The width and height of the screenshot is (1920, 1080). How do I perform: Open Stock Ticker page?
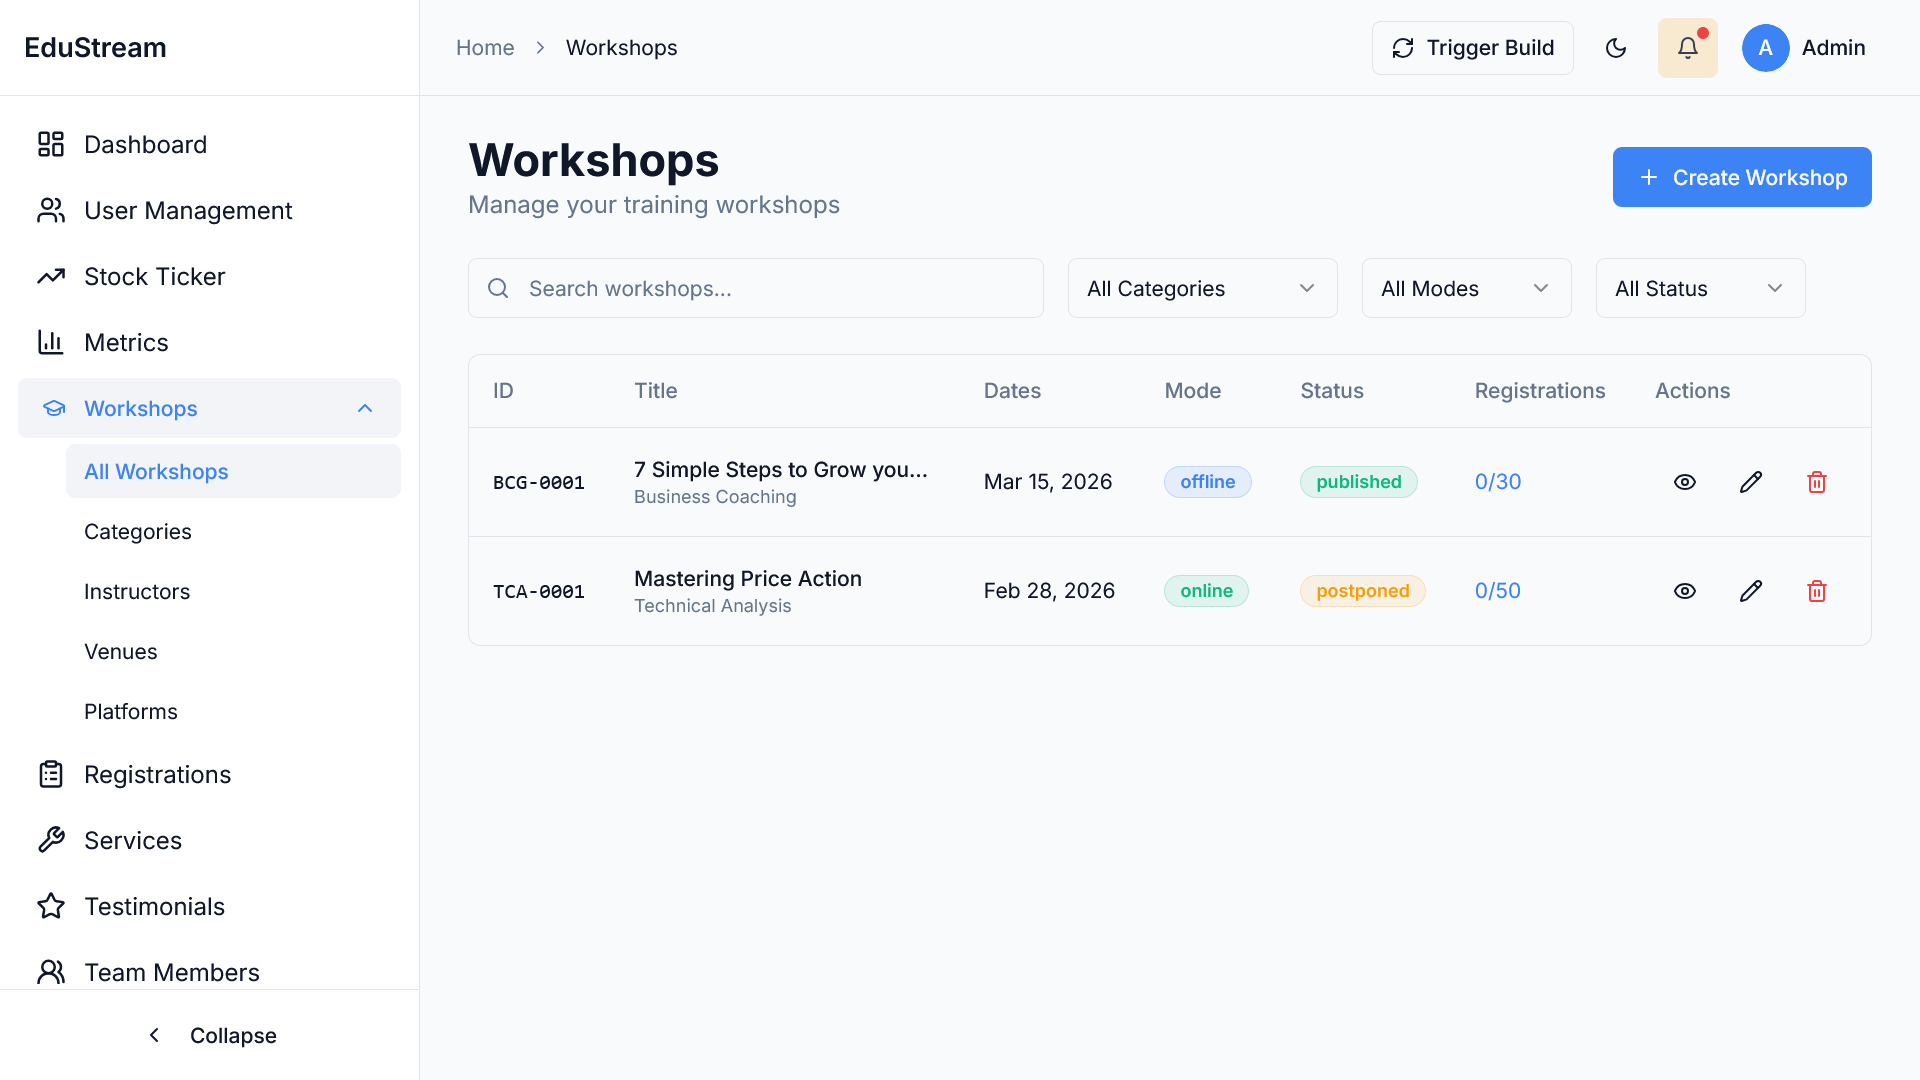[x=209, y=276]
